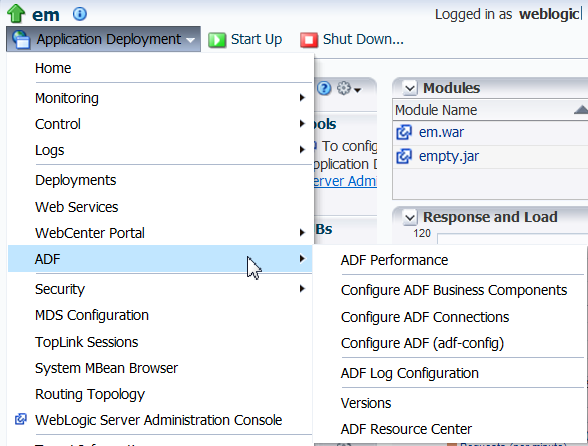Open the empty.jar module link
Screen dimensions: 588x446
tap(449, 156)
